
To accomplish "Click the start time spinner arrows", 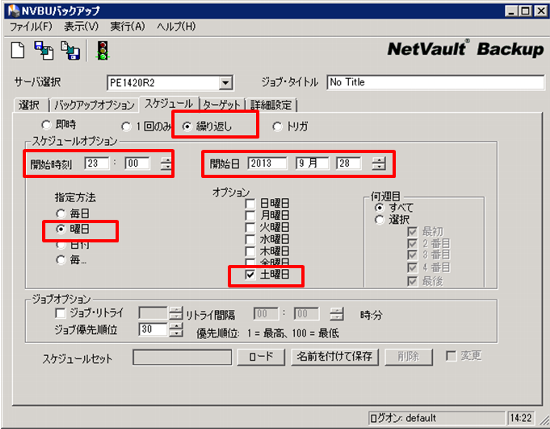I will (x=166, y=164).
